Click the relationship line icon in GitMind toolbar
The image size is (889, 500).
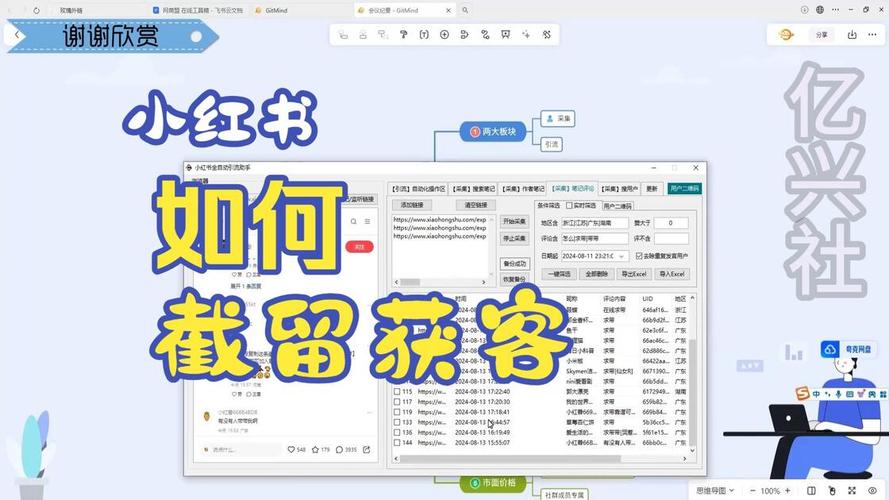point(485,35)
